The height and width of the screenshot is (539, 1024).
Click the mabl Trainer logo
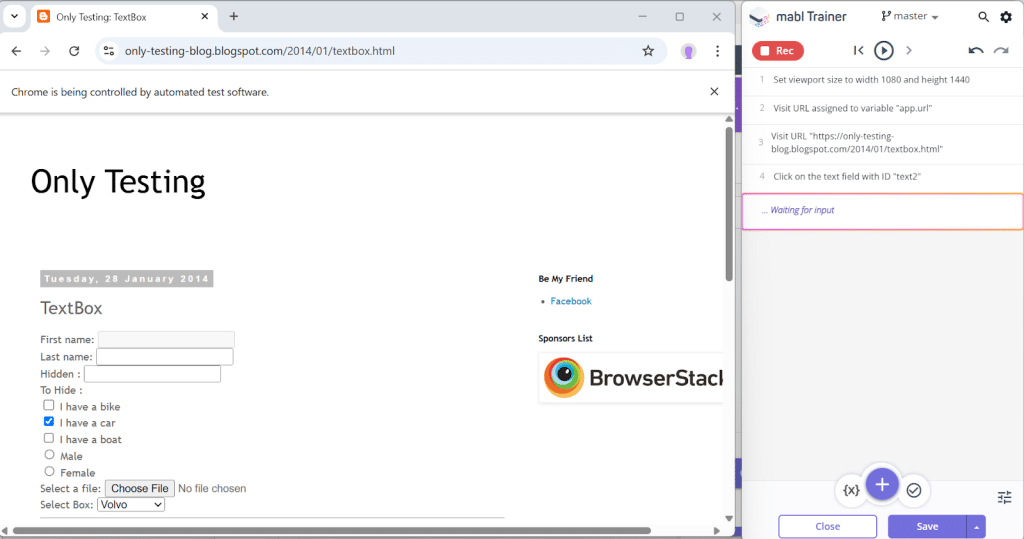[759, 18]
